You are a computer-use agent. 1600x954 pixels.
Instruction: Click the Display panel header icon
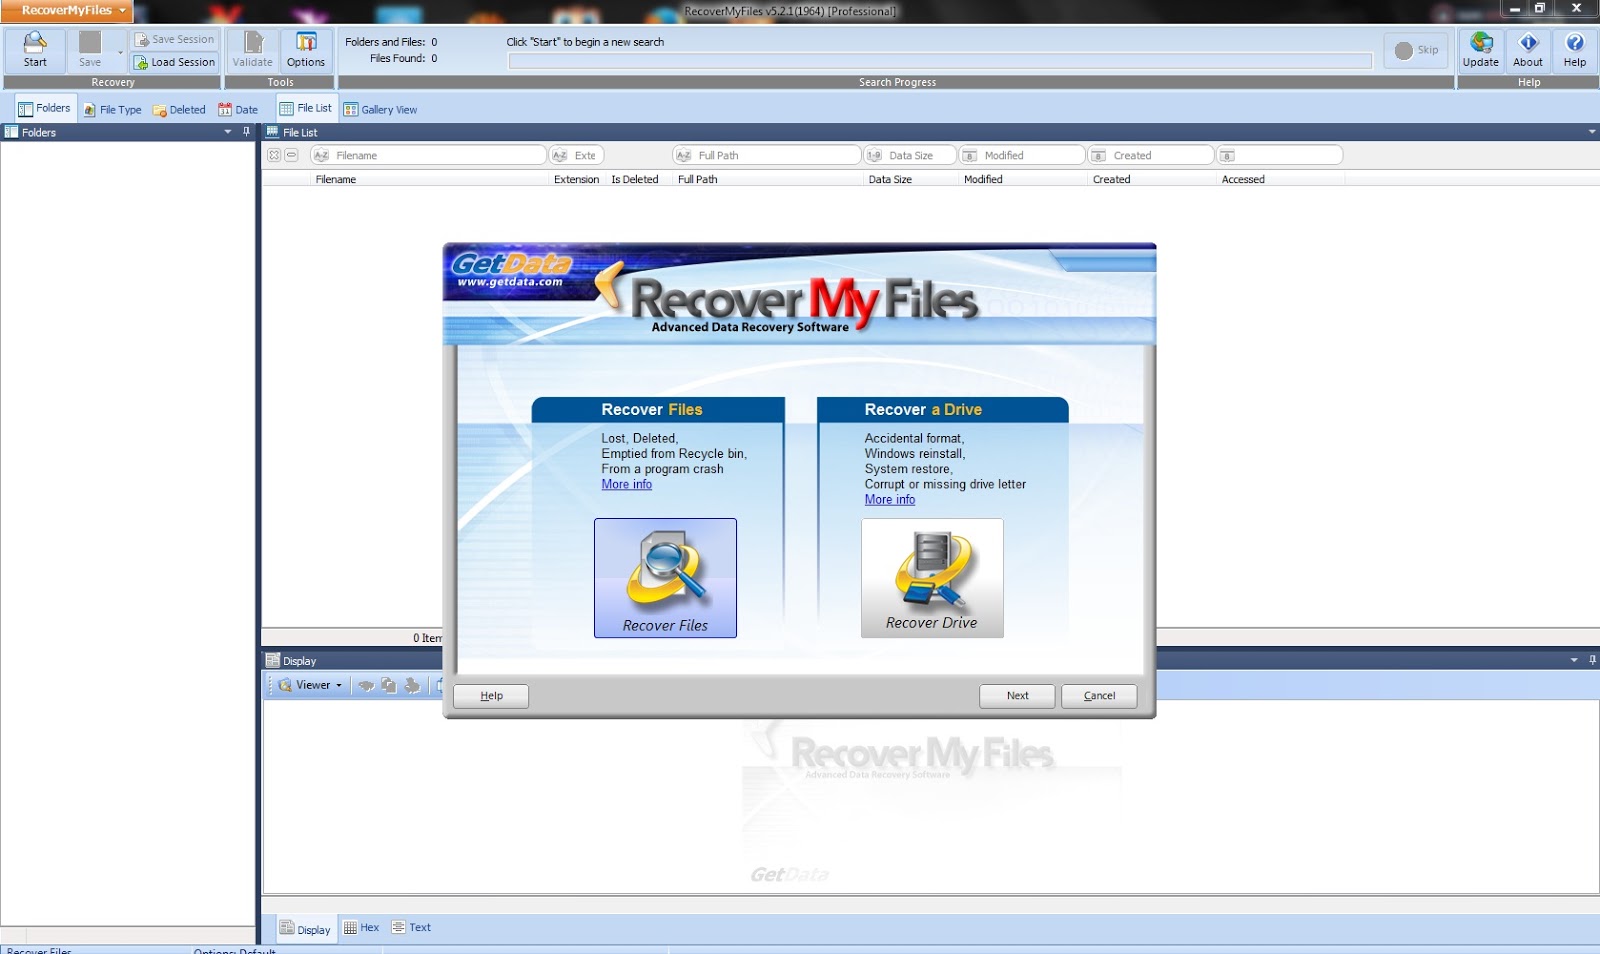point(272,660)
